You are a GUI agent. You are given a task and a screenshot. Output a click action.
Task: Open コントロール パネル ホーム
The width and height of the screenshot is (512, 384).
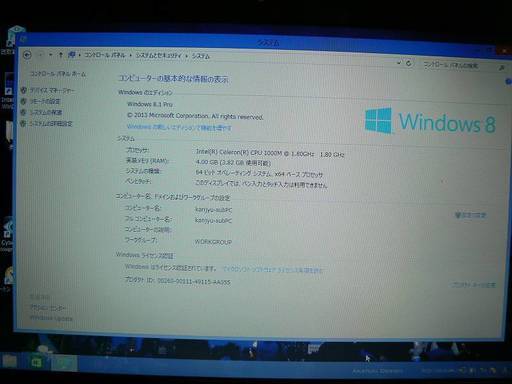pos(58,74)
